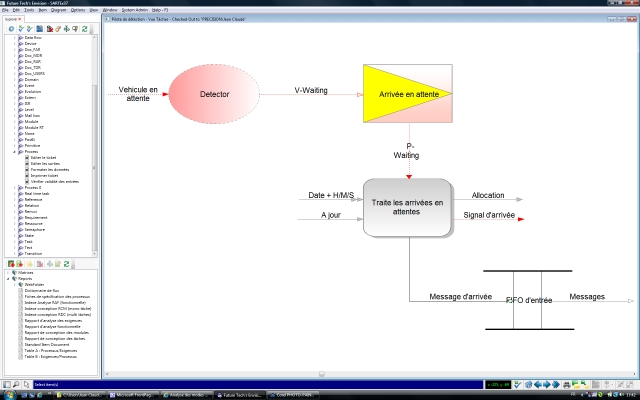Viewport: 640px width, 400px height.
Task: Click the blue double-arrow fast forward icon
Action: pos(556,384)
